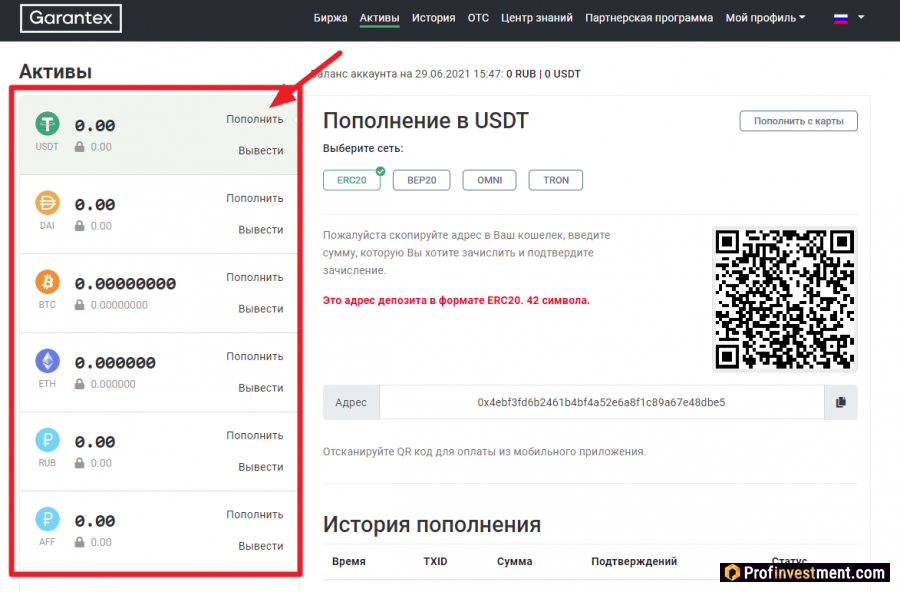900x592 pixels.
Task: Click Пополнить for BTC
Action: (255, 277)
